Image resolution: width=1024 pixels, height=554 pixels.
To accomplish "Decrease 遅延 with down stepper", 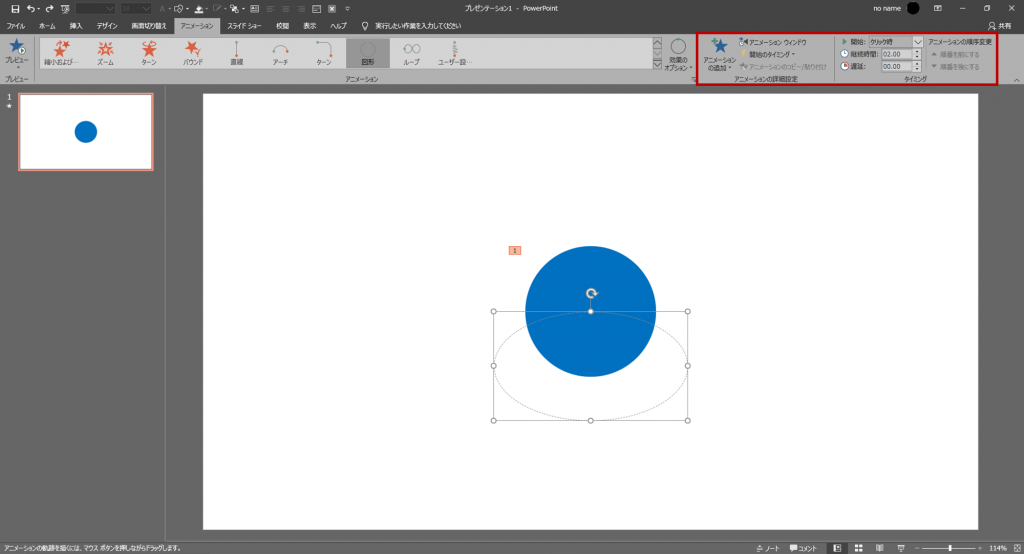I will (918, 69).
